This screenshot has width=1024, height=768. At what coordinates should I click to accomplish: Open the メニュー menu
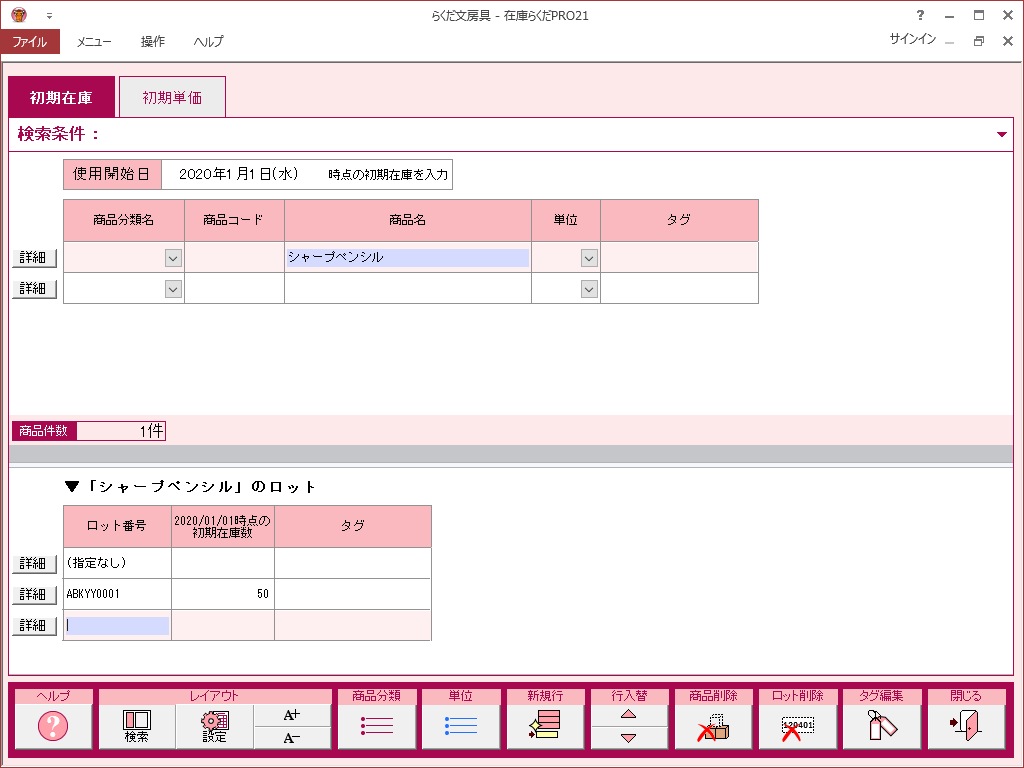click(x=94, y=42)
